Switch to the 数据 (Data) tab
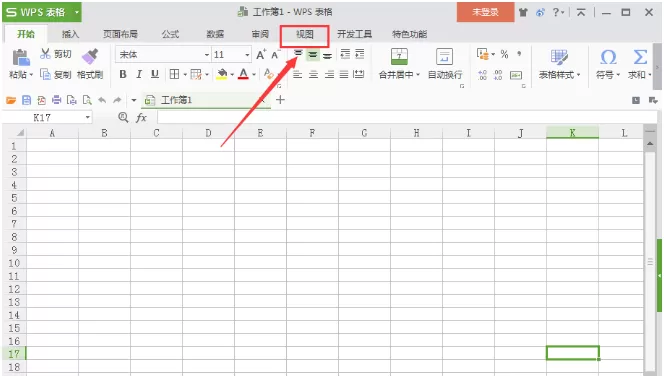Image resolution: width=664 pixels, height=376 pixels. (215, 34)
